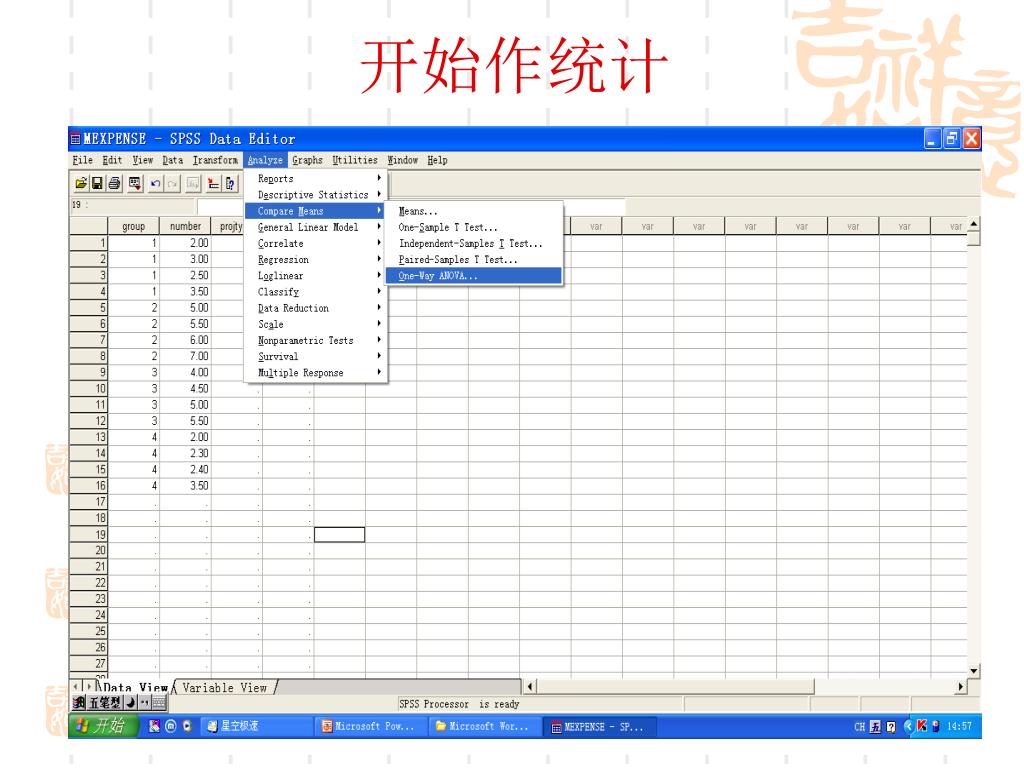Switch to the Variable View tab
1024x768 pixels.
[x=225, y=688]
